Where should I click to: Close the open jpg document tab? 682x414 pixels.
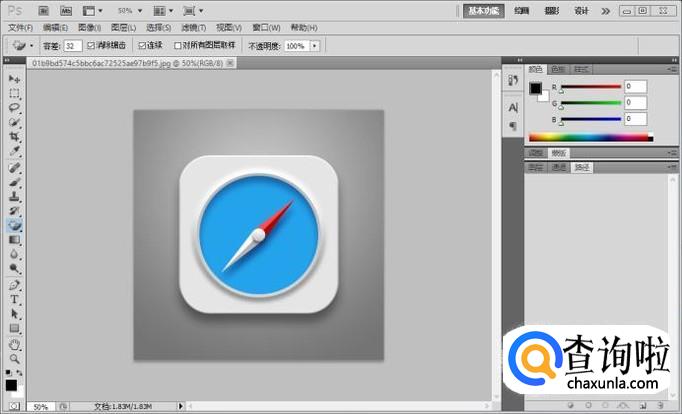tap(230, 63)
